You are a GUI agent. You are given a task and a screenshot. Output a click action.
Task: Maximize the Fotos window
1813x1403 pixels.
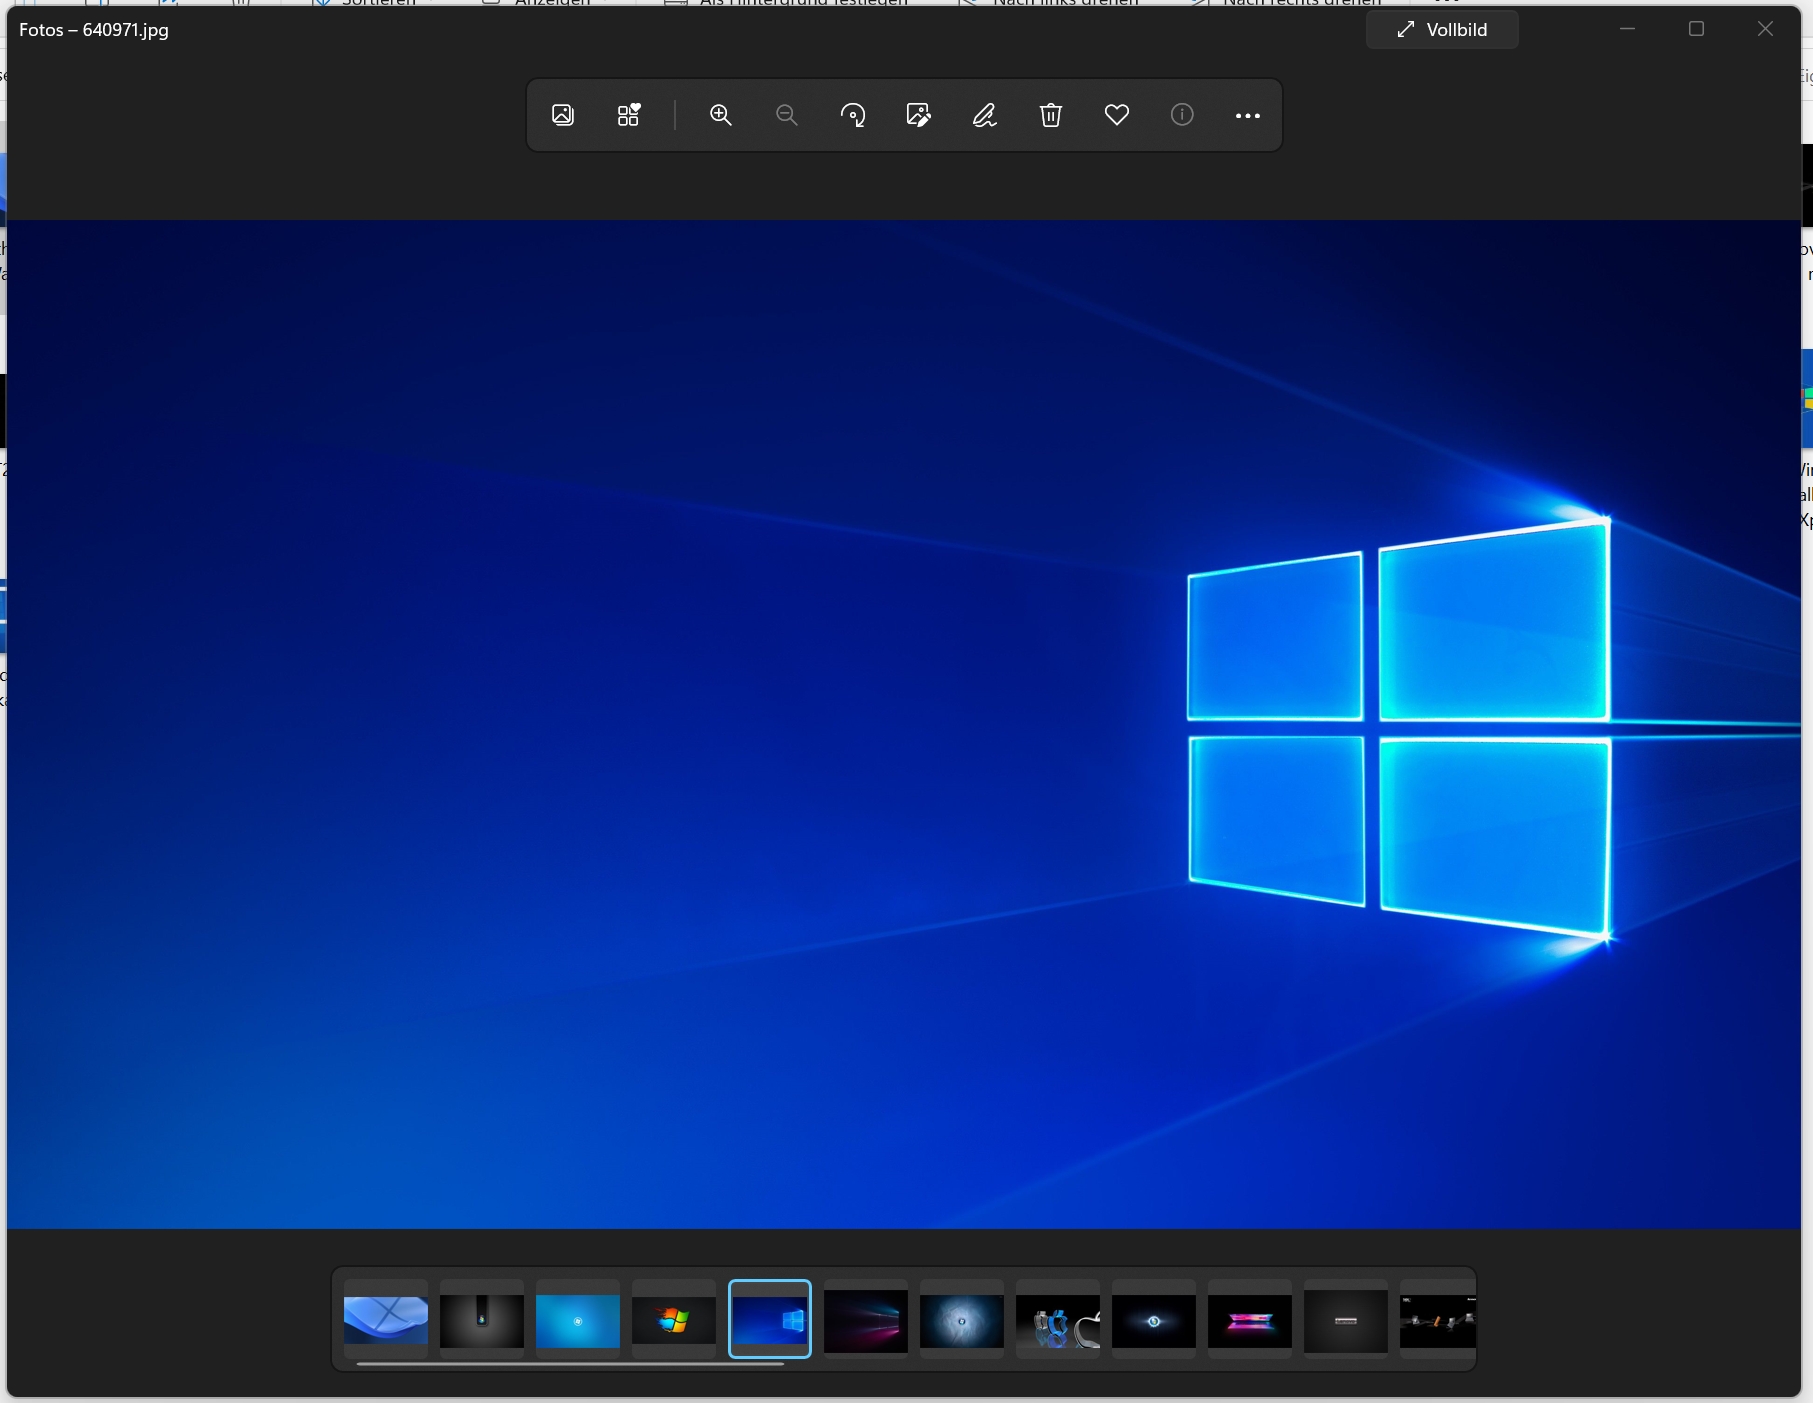coord(1696,29)
